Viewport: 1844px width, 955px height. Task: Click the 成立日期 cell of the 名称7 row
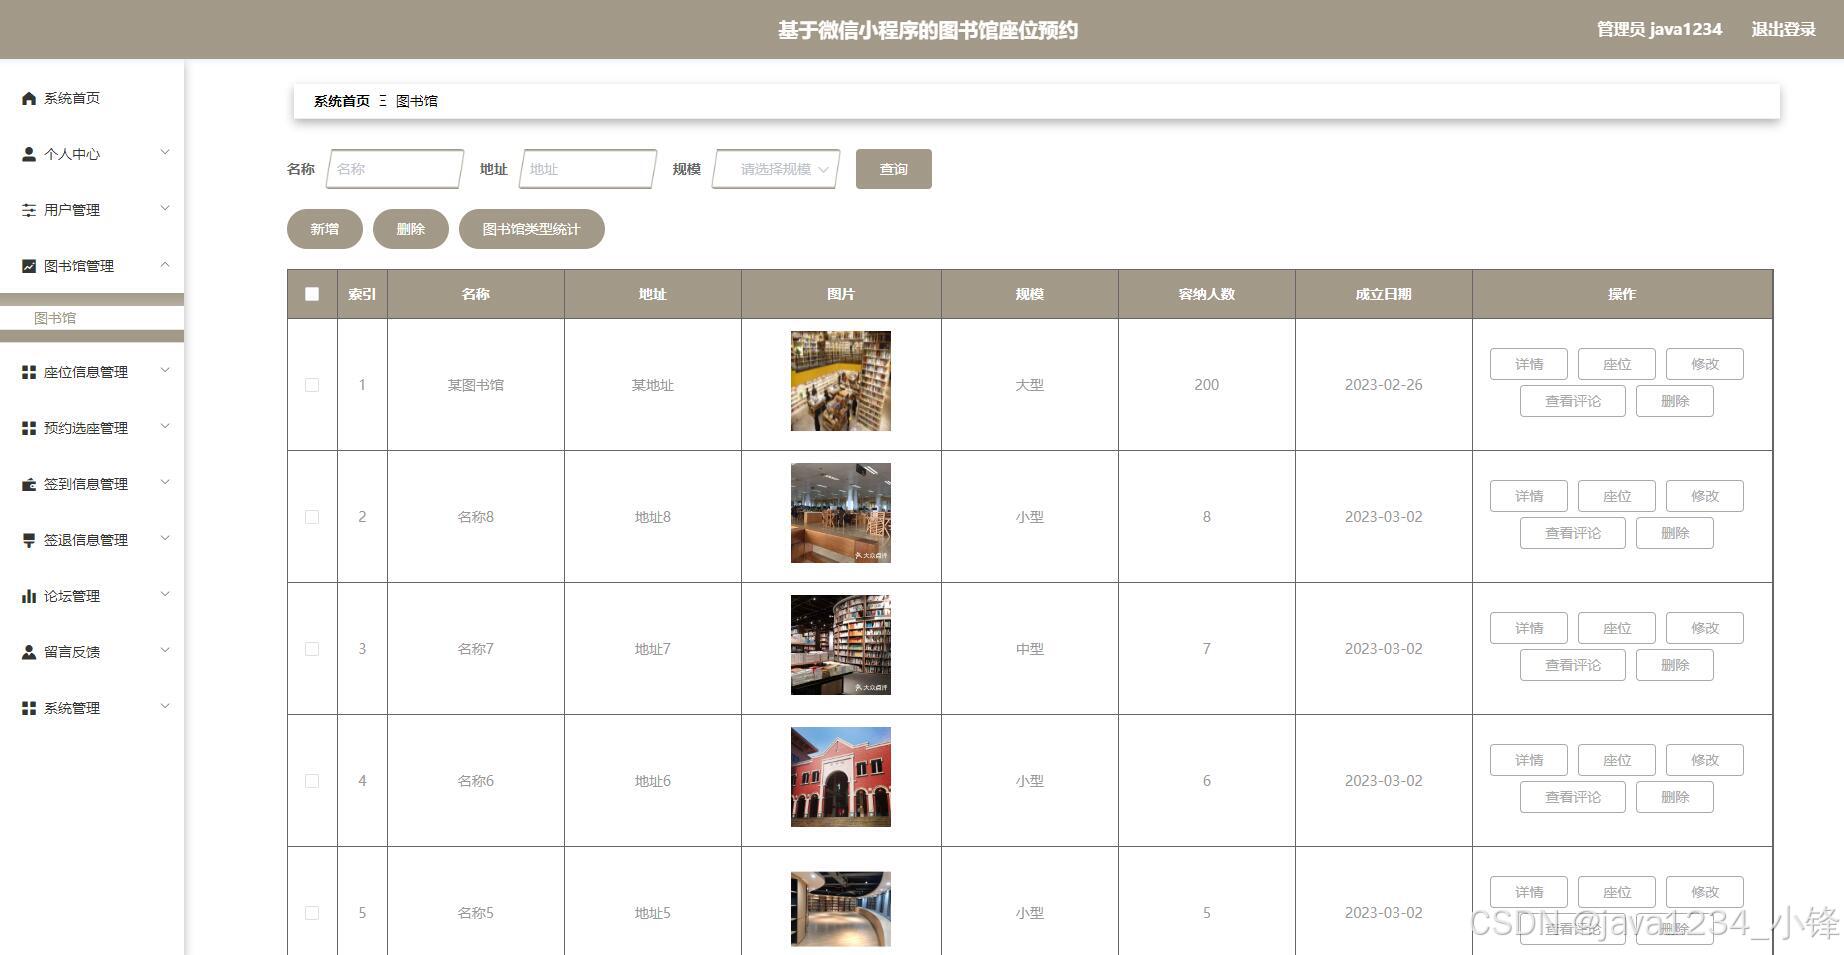1384,649
